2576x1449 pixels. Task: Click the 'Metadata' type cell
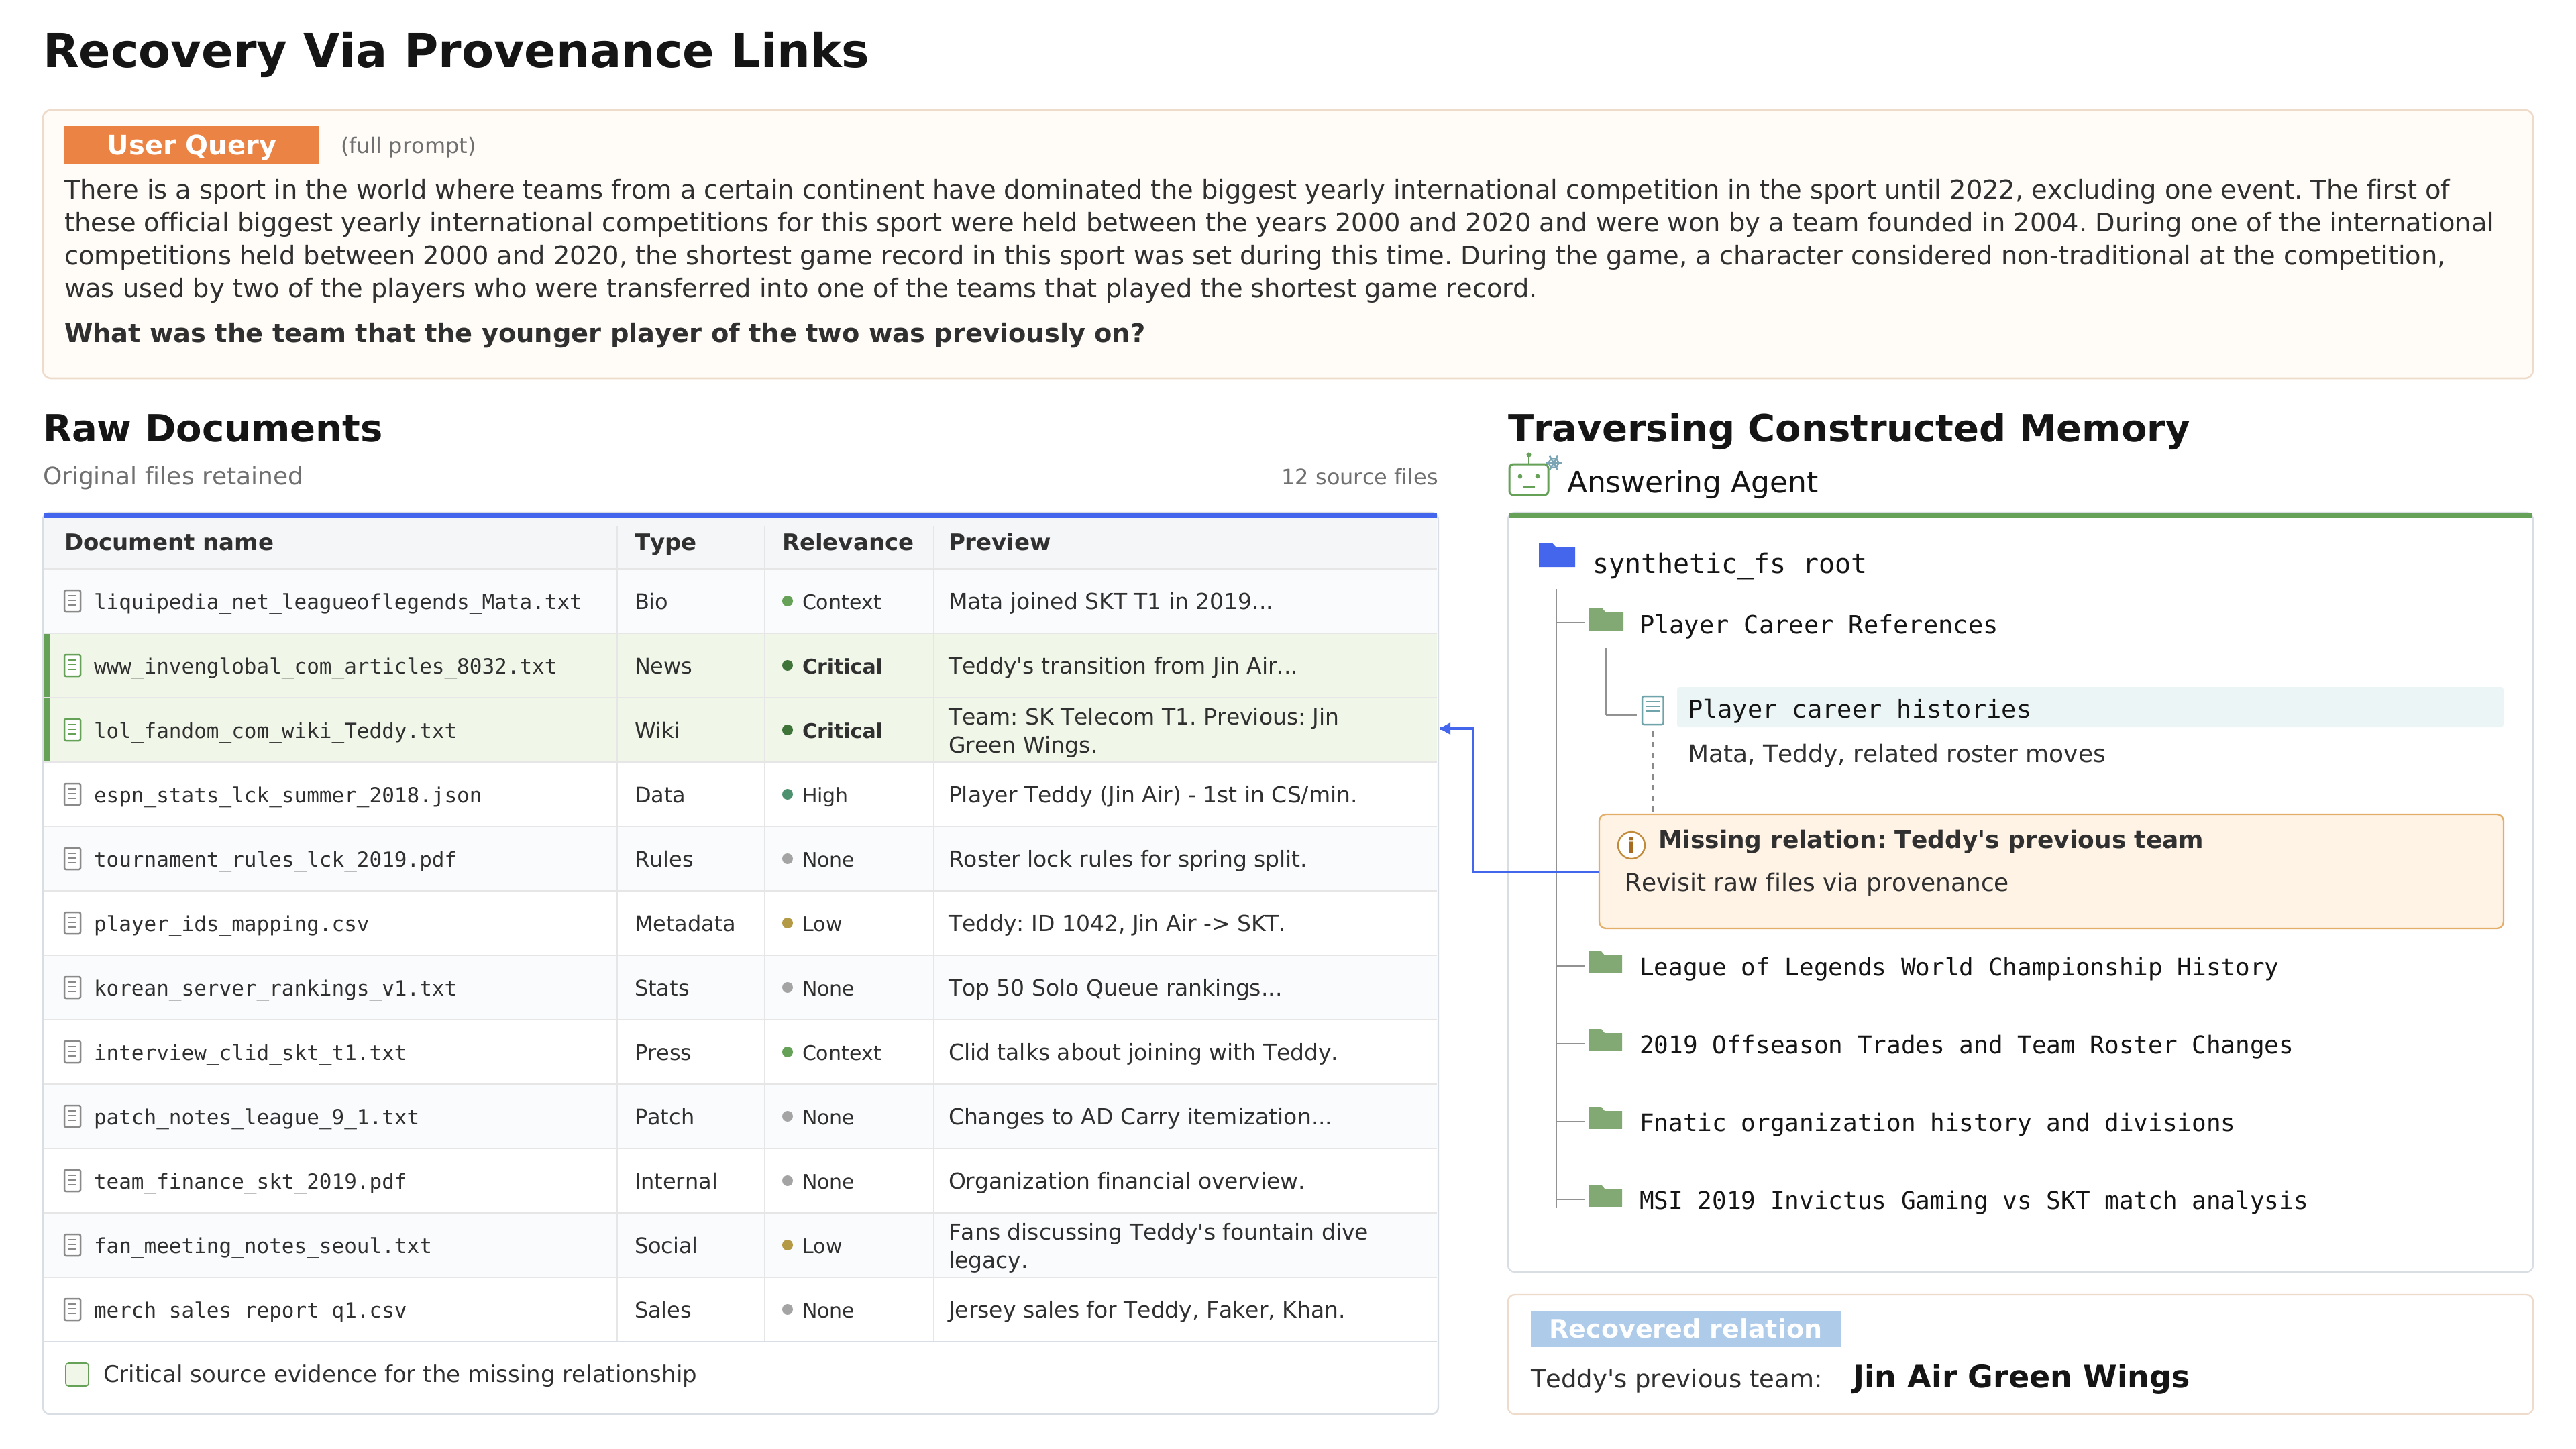click(684, 923)
